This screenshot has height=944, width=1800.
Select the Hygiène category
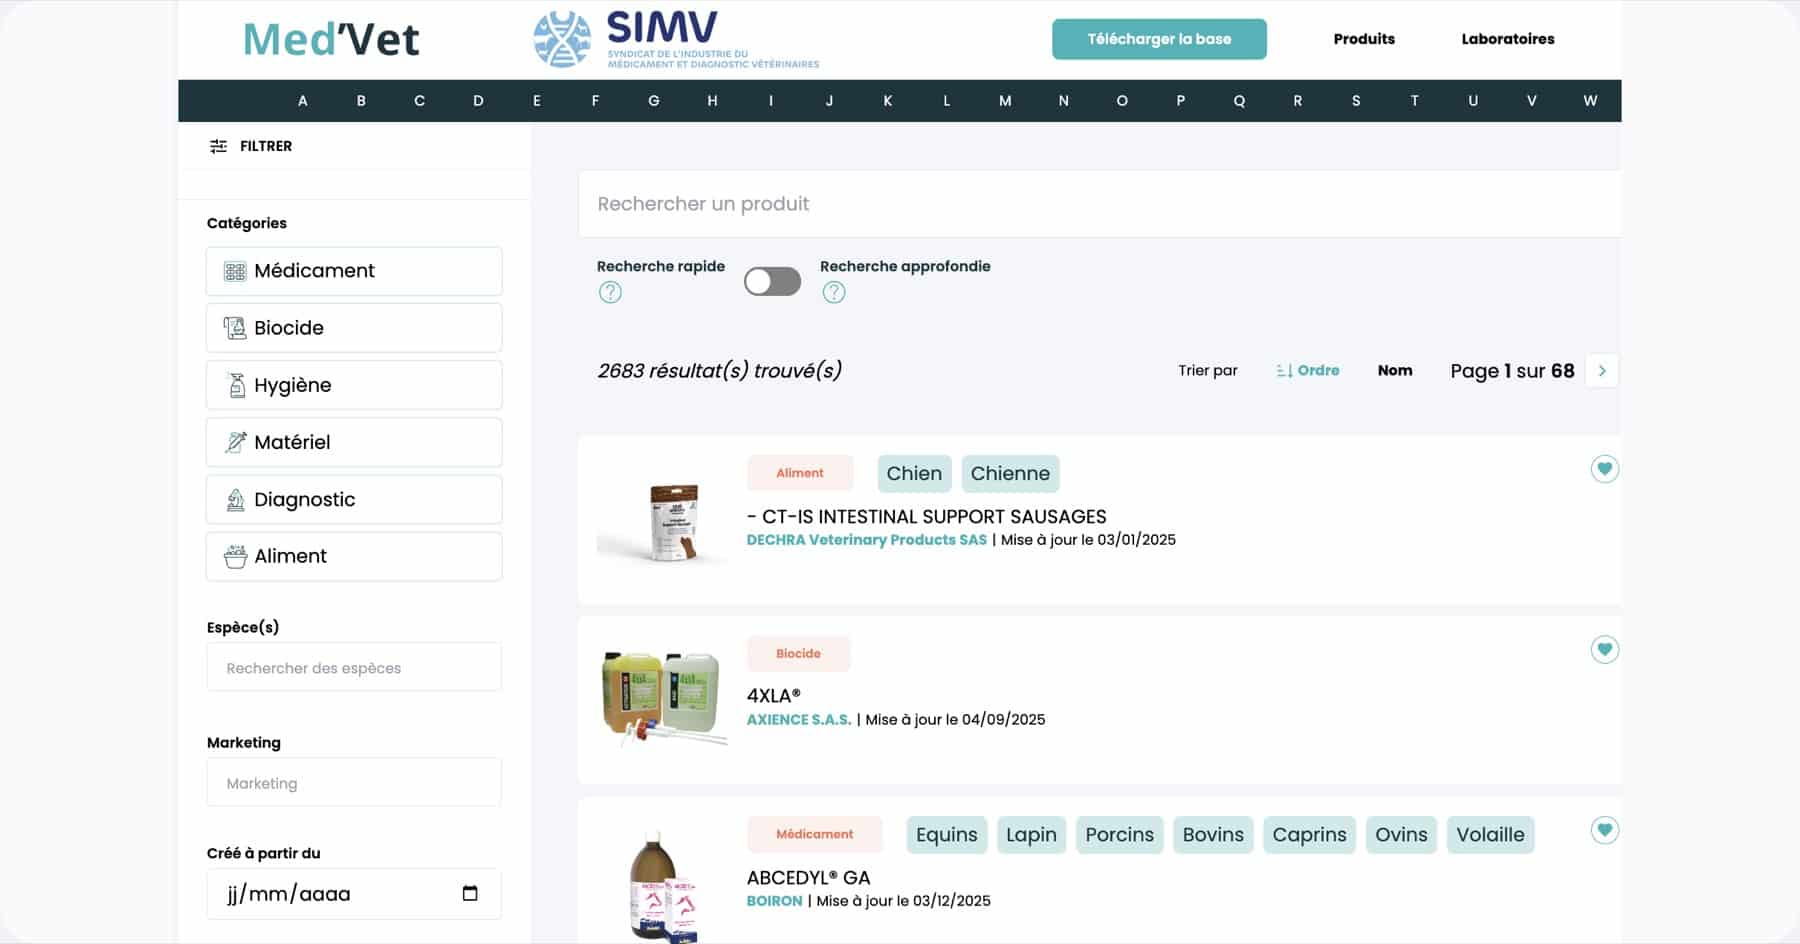click(354, 385)
